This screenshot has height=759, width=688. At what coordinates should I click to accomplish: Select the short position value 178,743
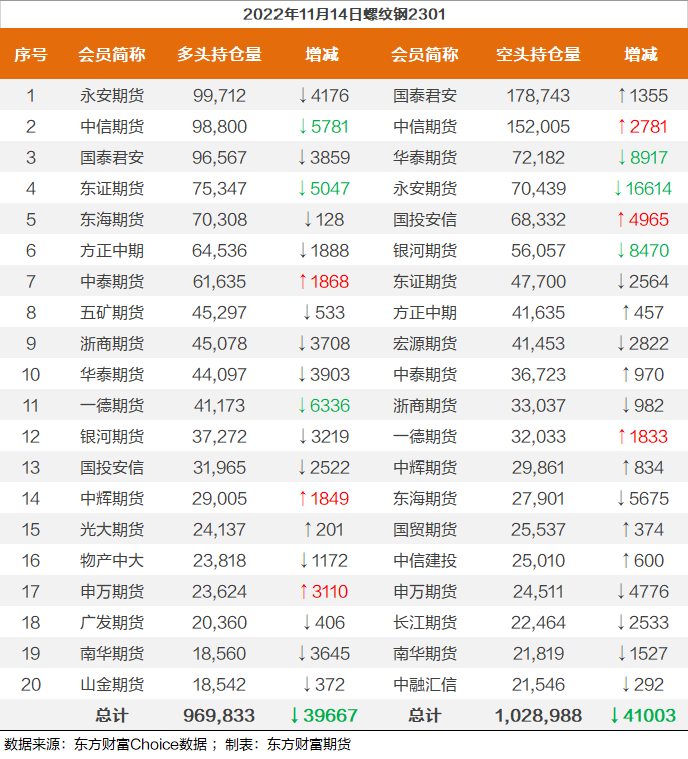point(538,96)
